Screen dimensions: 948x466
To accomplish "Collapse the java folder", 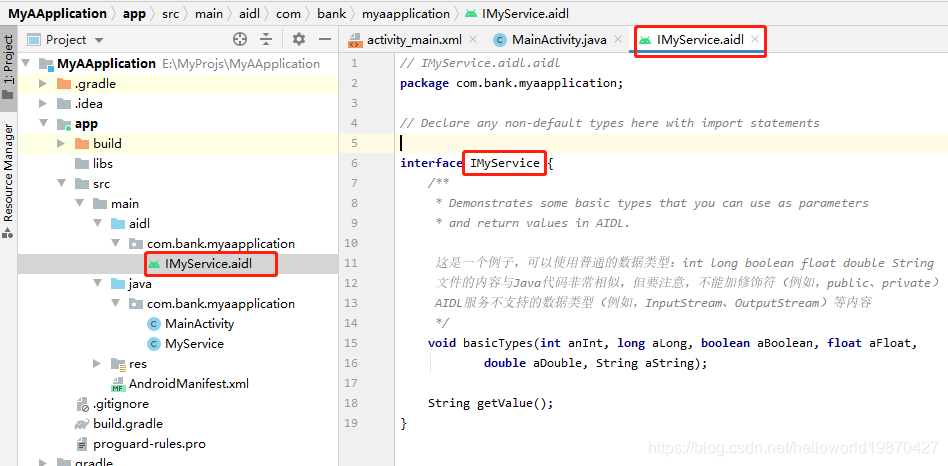I will [97, 283].
